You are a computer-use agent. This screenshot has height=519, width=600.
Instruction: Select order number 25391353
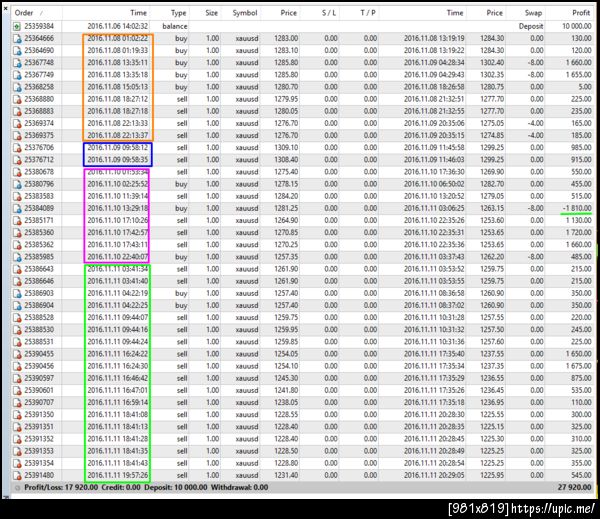pos(39,451)
